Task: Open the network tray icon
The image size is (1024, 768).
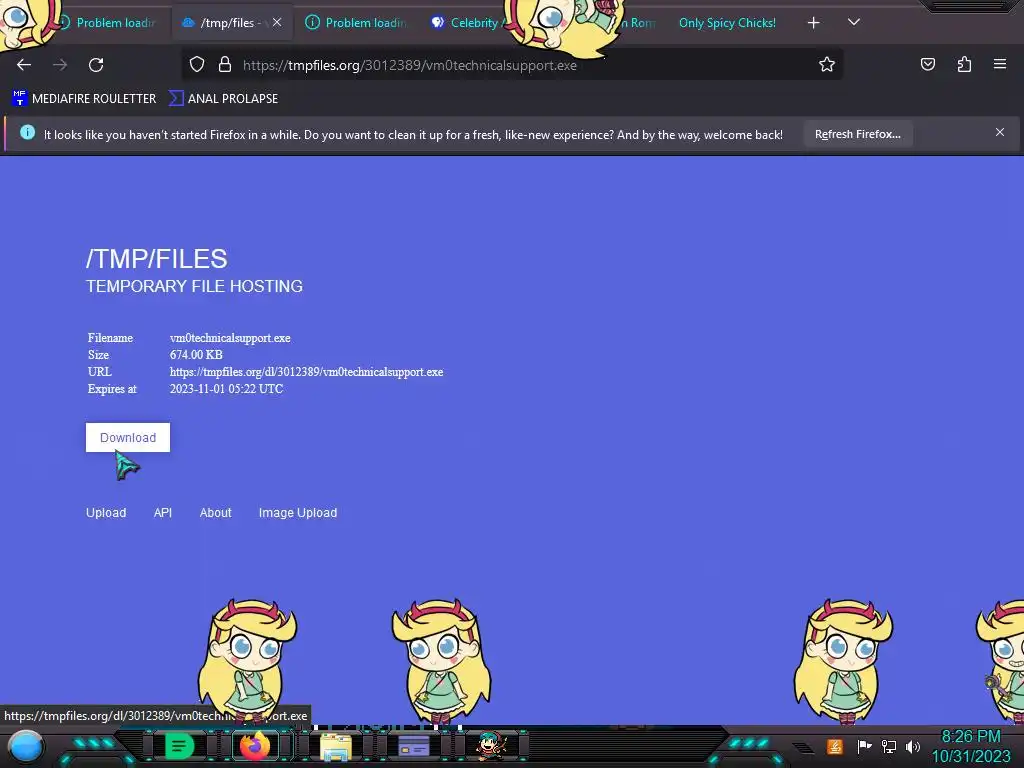Action: [x=889, y=746]
